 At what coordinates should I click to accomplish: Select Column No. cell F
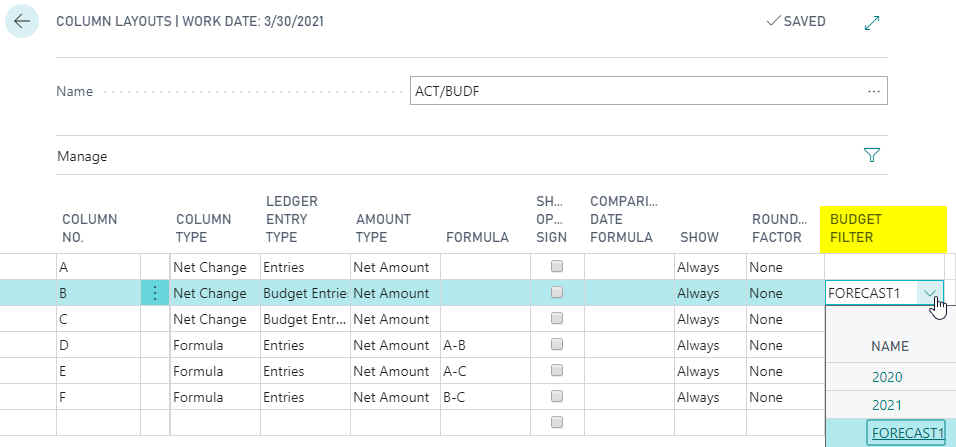pyautogui.click(x=98, y=397)
